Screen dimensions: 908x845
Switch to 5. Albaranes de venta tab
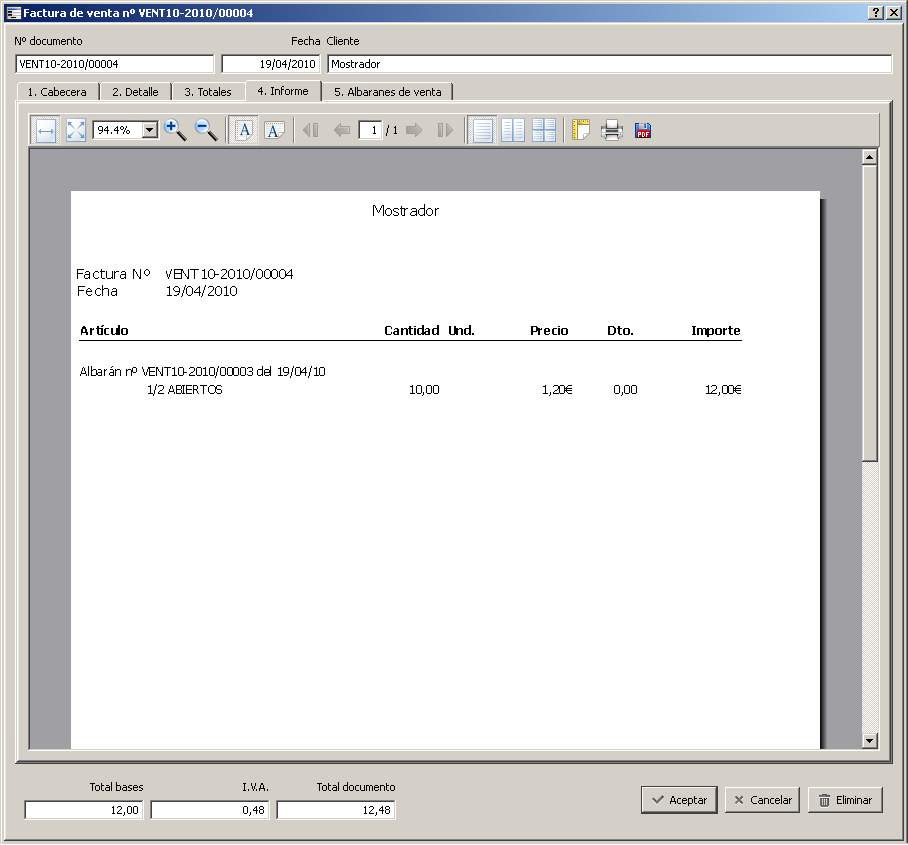coord(388,92)
